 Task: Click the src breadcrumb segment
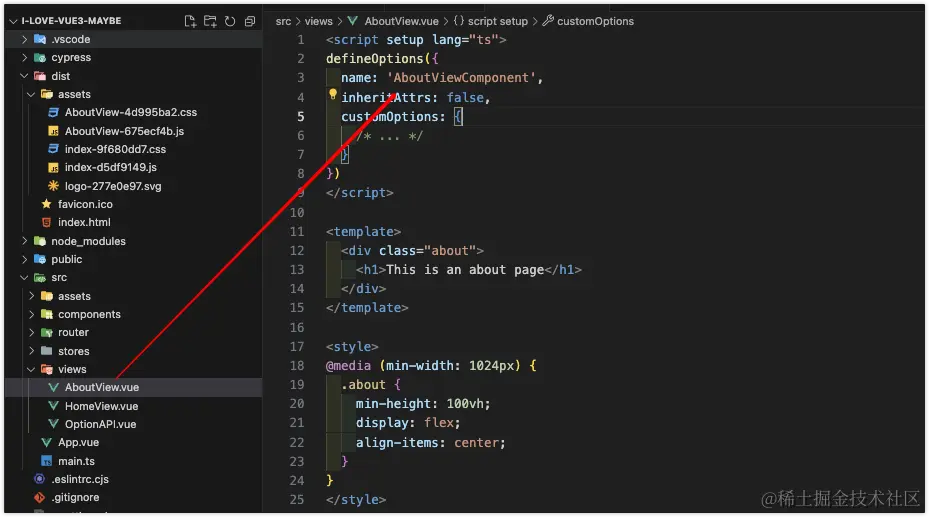coord(283,21)
